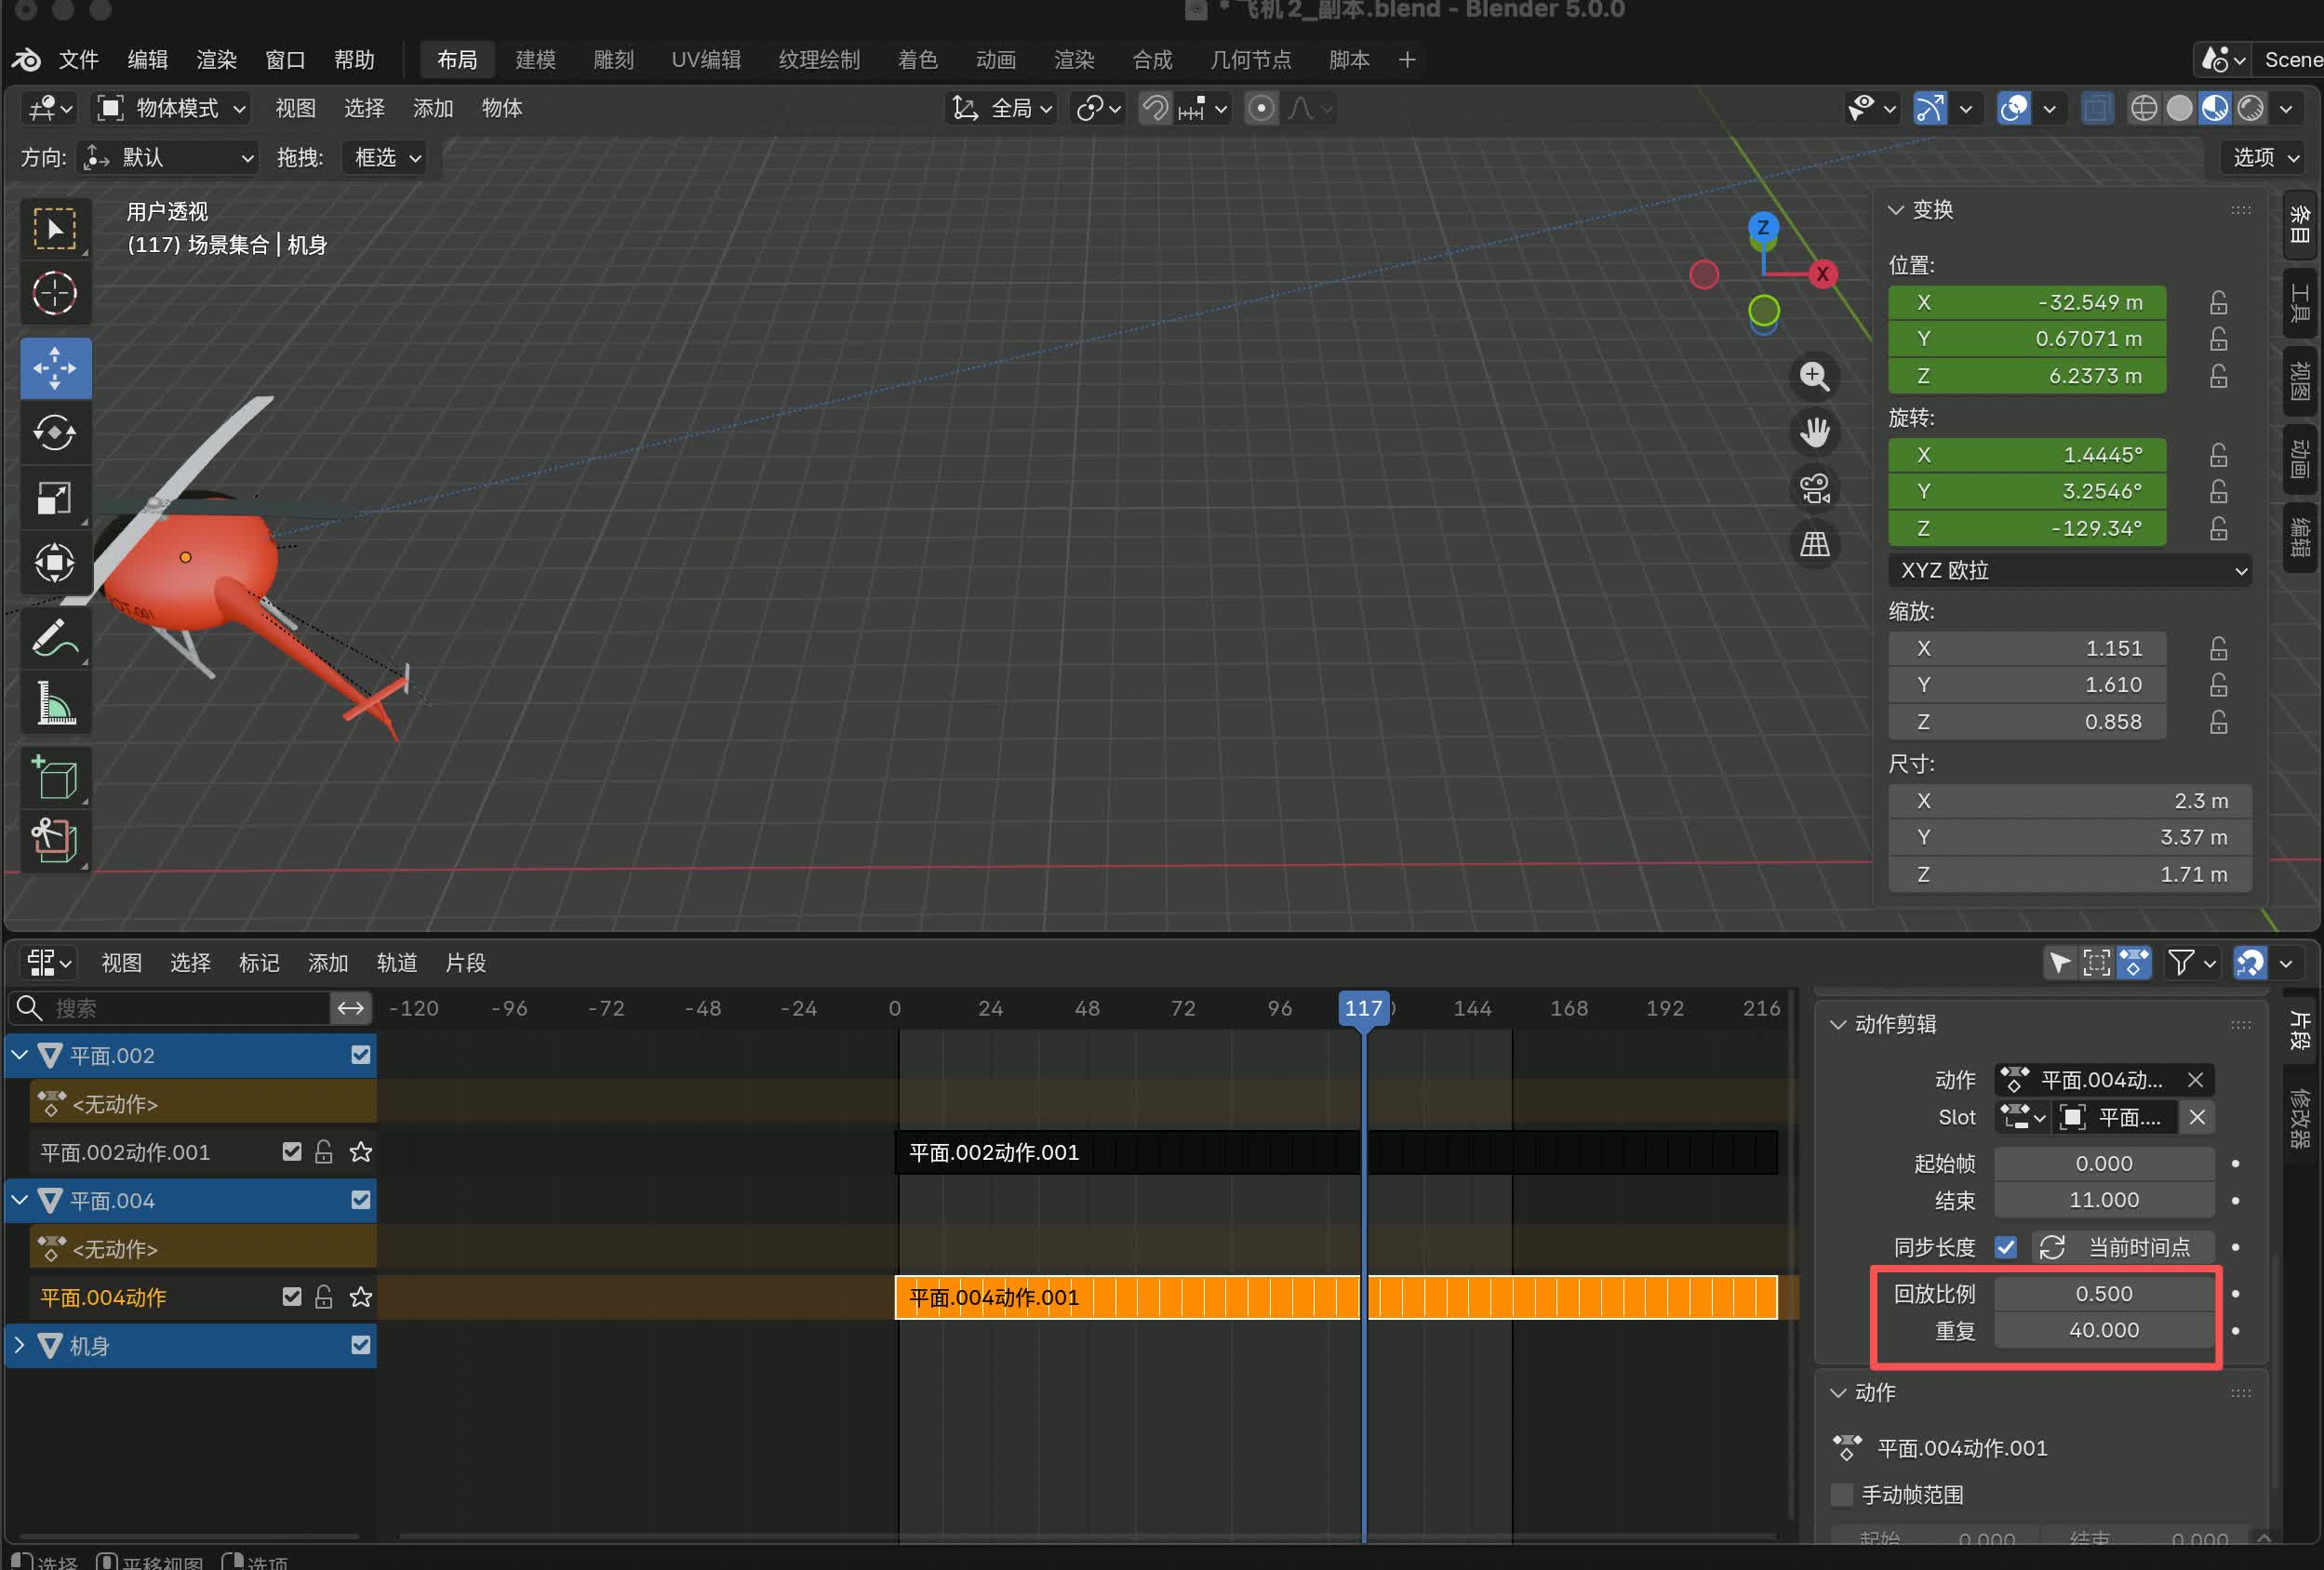The image size is (2324, 1570).
Task: Select the Move tool in the toolbar
Action: [x=55, y=368]
